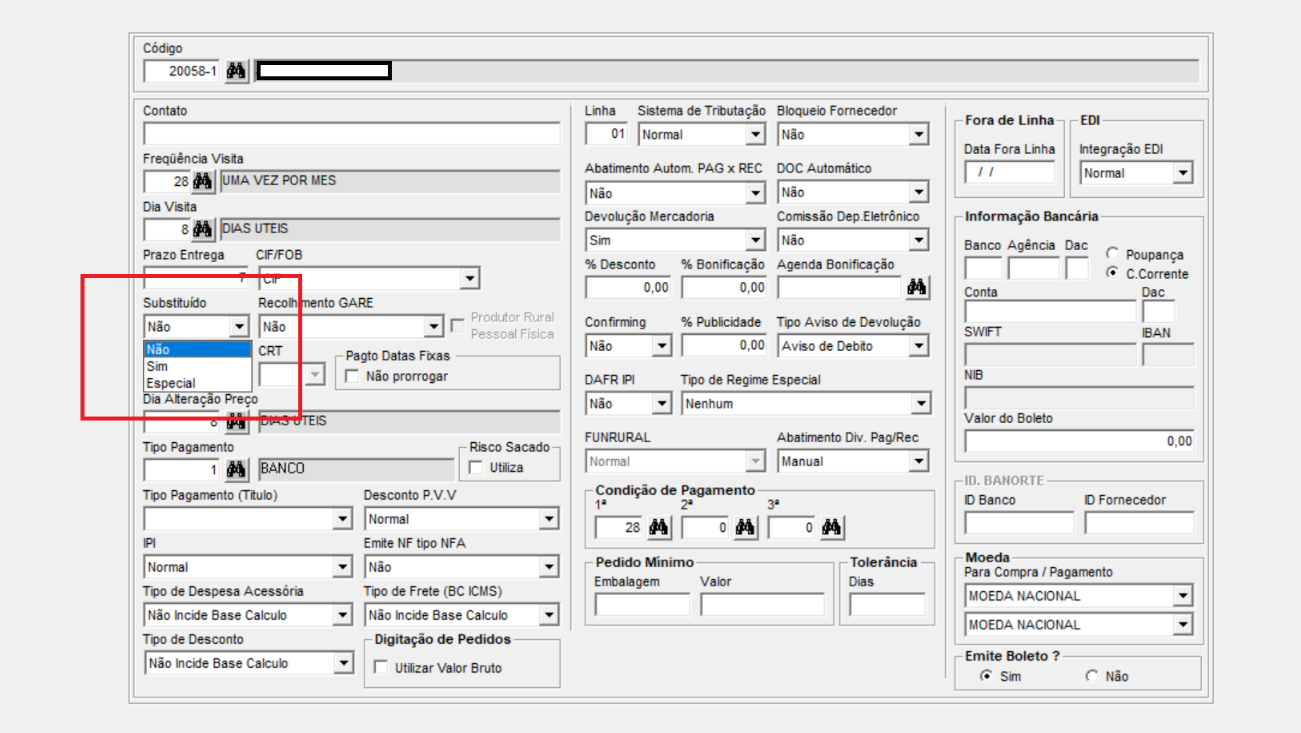Viewport: 1301px width, 733px height.
Task: Check the 'Não prorrogar' checkbox
Action: click(x=352, y=376)
